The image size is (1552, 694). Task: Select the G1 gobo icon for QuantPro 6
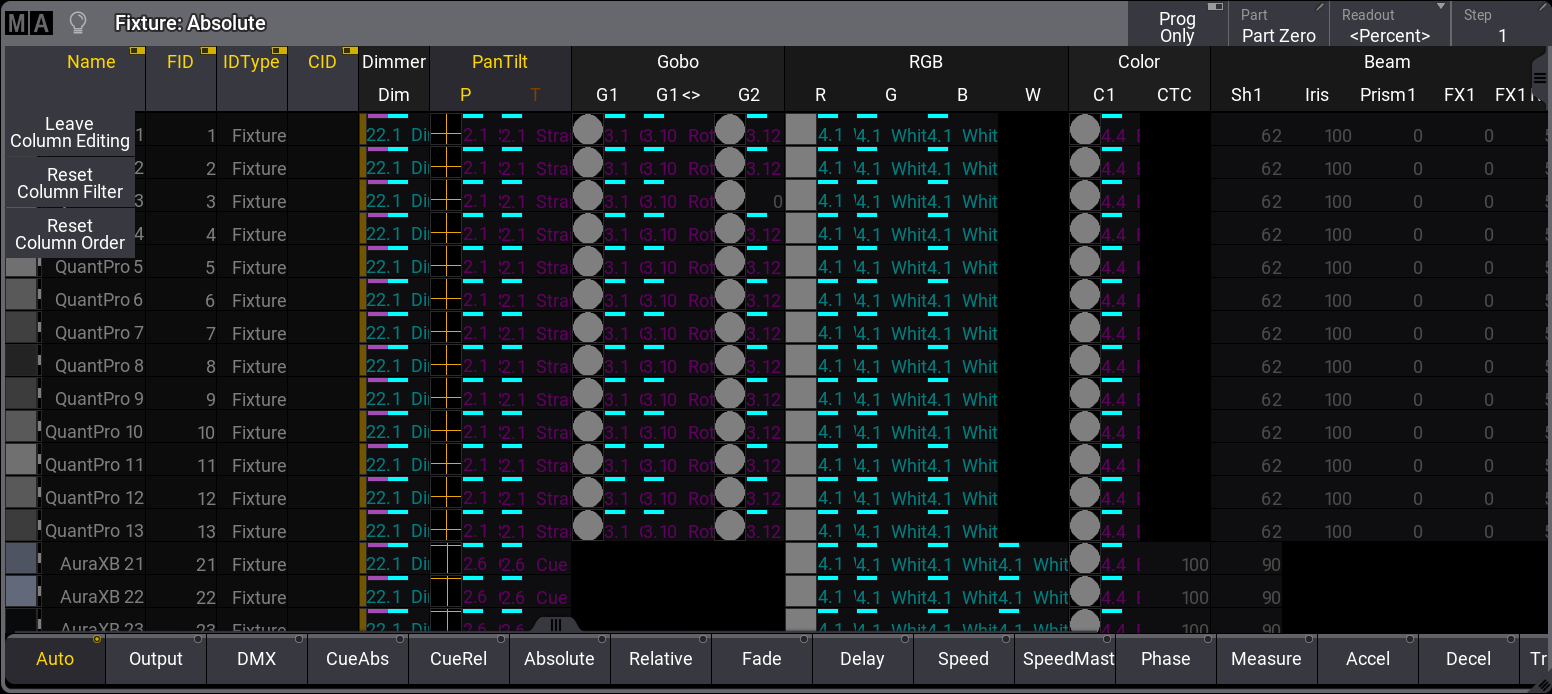tap(587, 294)
